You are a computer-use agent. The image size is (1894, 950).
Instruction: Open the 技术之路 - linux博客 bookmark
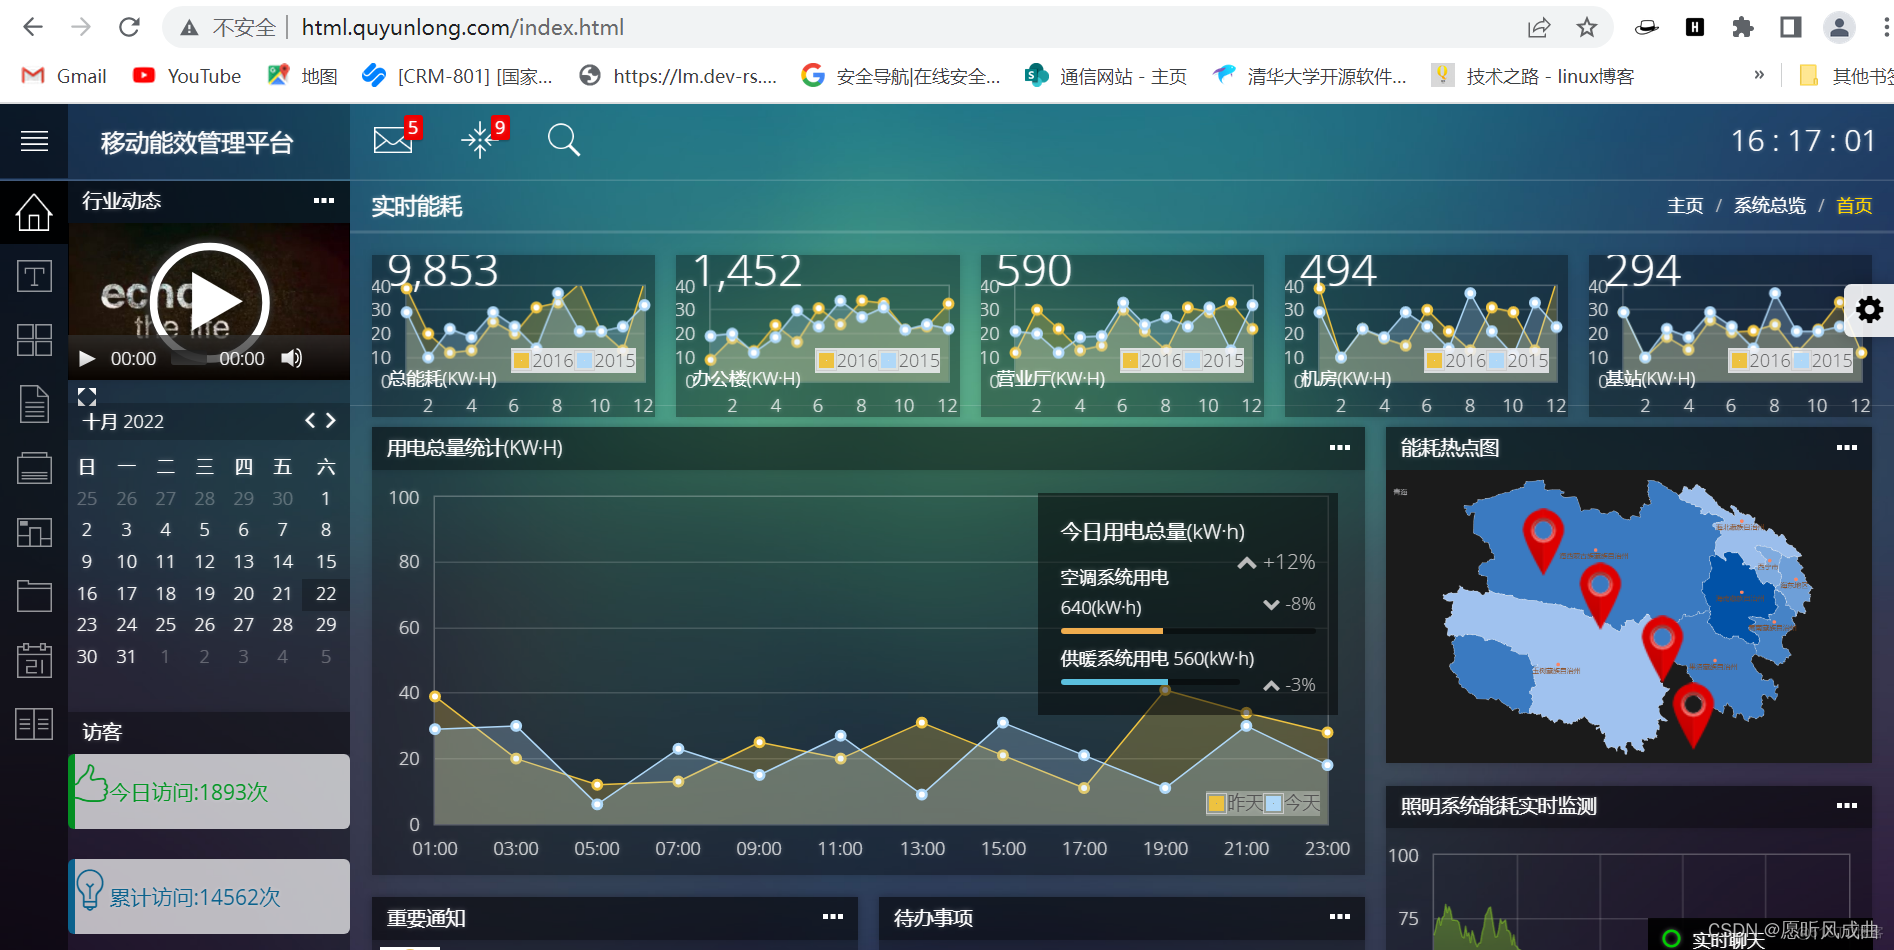(x=1533, y=76)
